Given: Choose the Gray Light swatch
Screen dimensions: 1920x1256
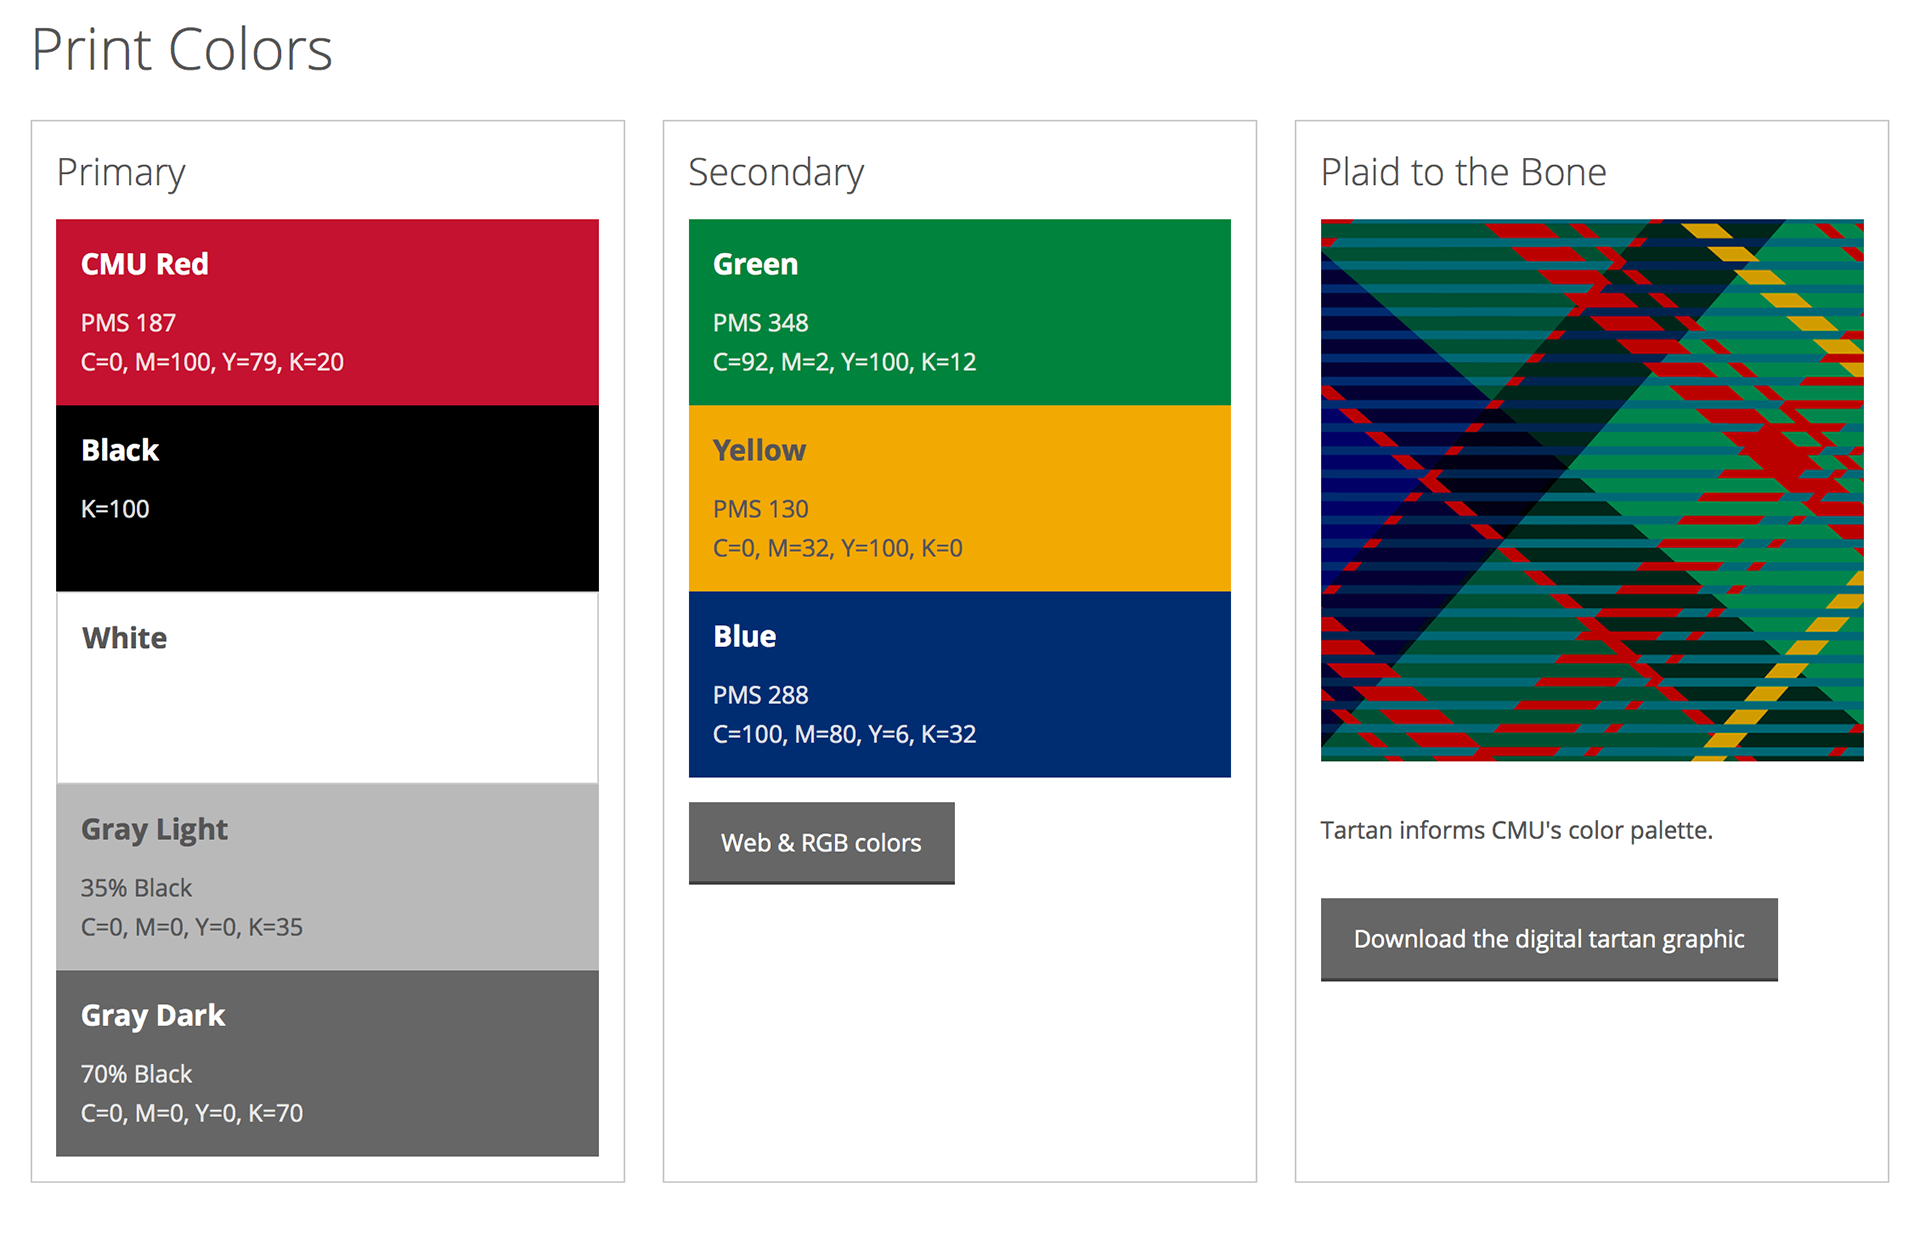Looking at the screenshot, I should coord(327,877).
